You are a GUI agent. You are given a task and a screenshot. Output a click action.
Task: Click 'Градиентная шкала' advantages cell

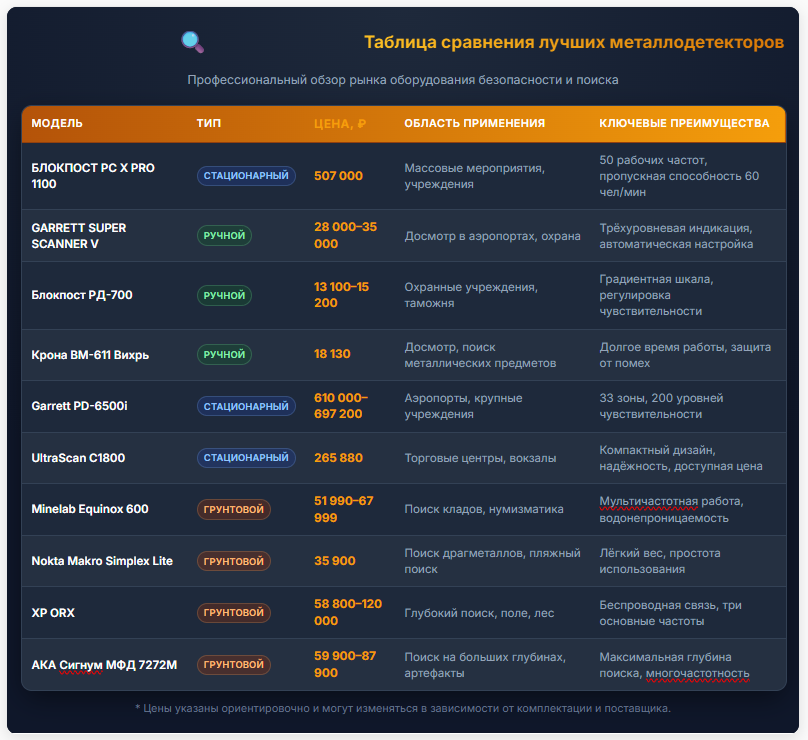point(656,295)
